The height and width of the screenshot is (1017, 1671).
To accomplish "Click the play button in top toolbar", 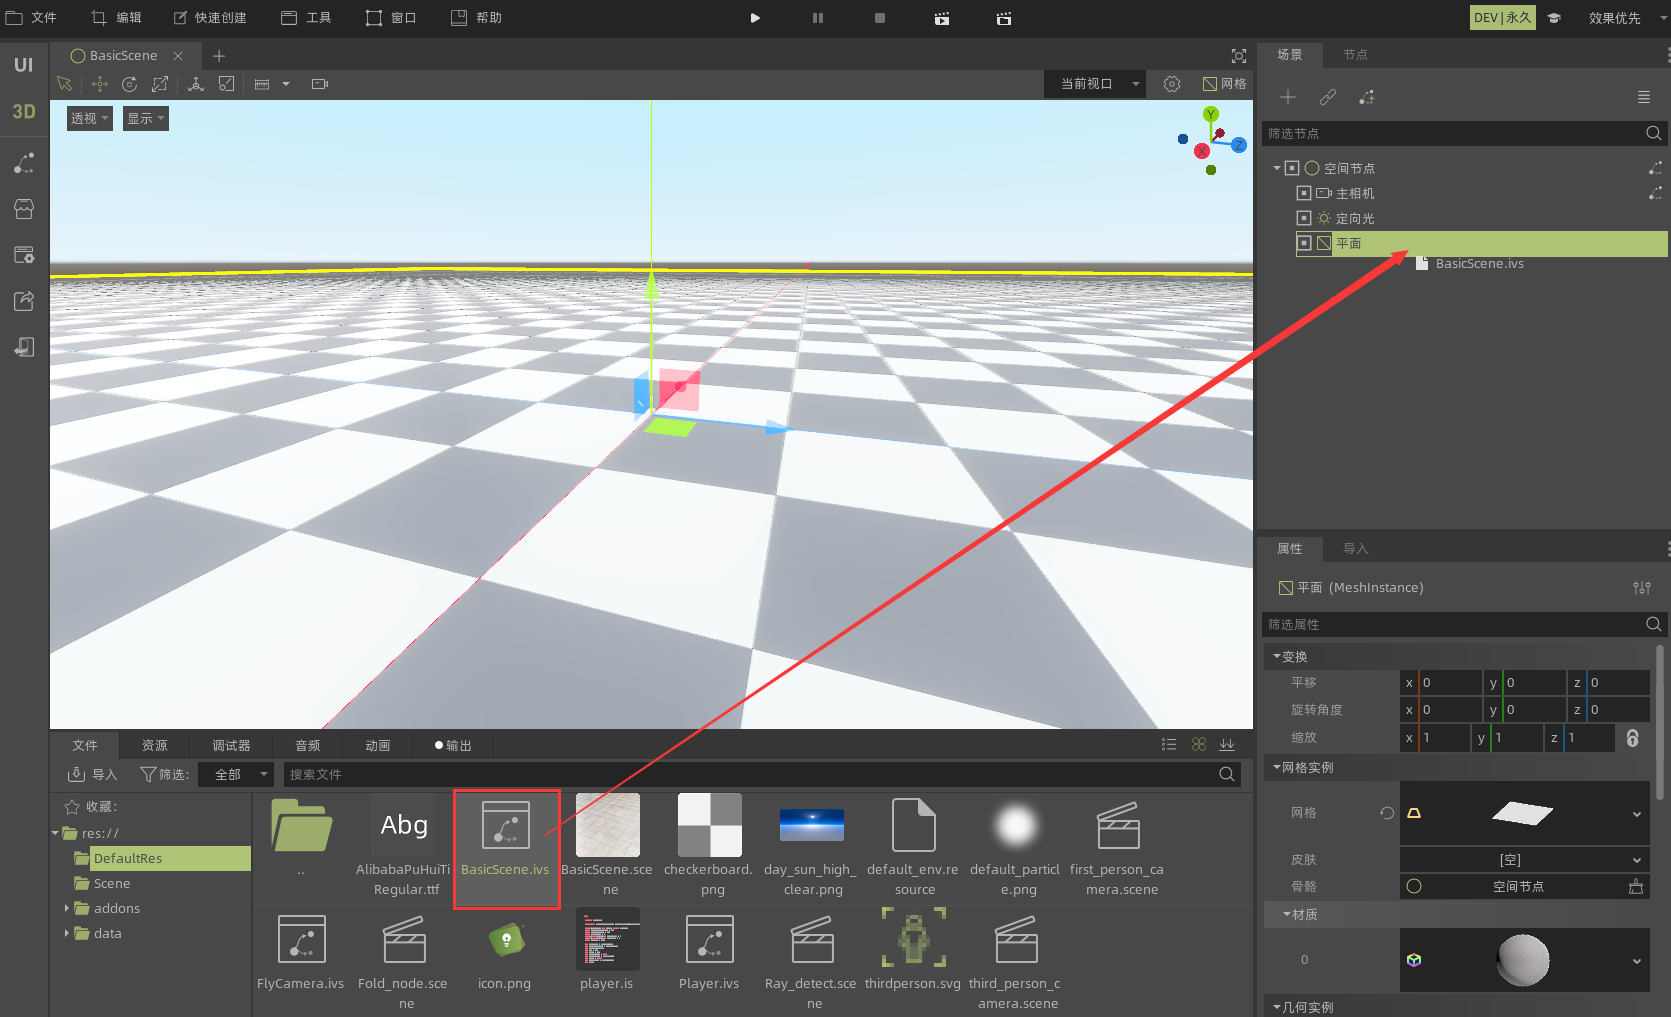I will (755, 18).
